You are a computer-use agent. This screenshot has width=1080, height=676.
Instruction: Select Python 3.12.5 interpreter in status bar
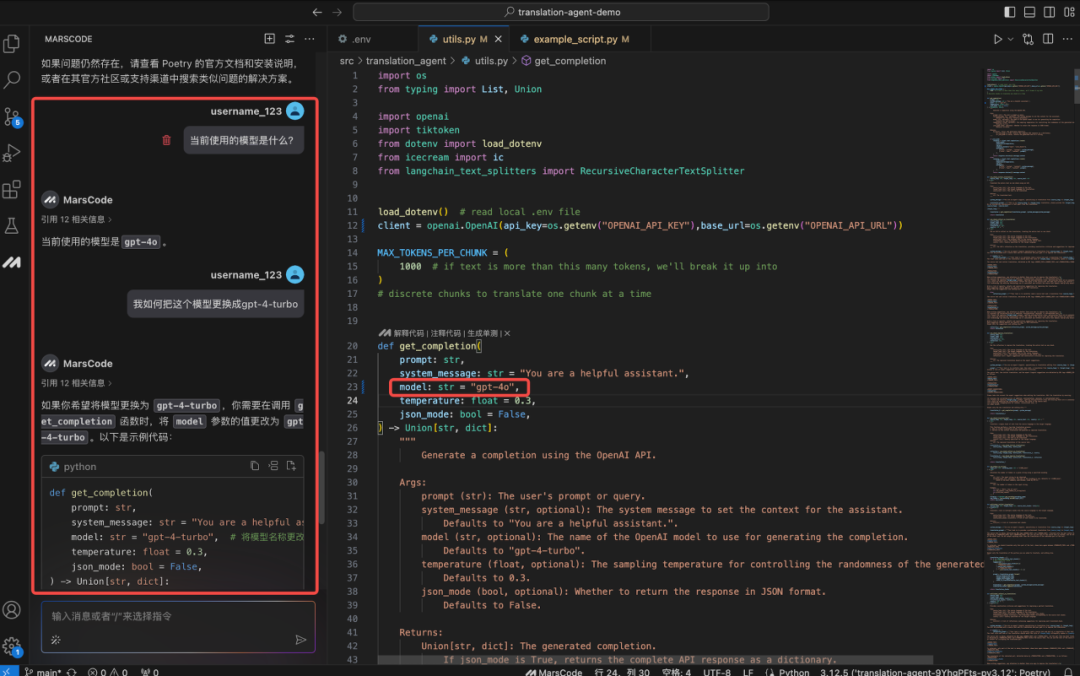click(x=935, y=672)
